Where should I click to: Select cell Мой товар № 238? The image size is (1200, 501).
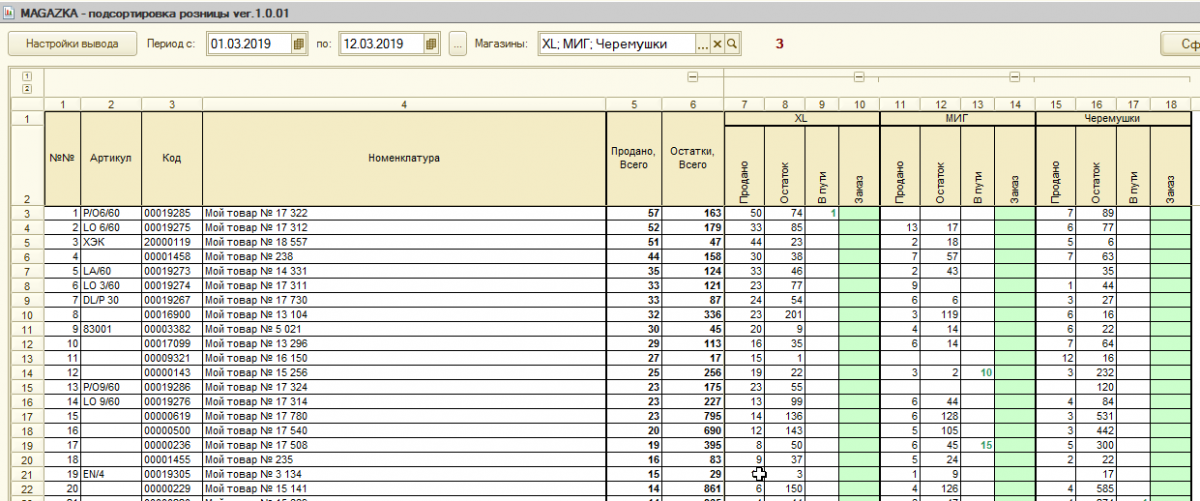[404, 256]
